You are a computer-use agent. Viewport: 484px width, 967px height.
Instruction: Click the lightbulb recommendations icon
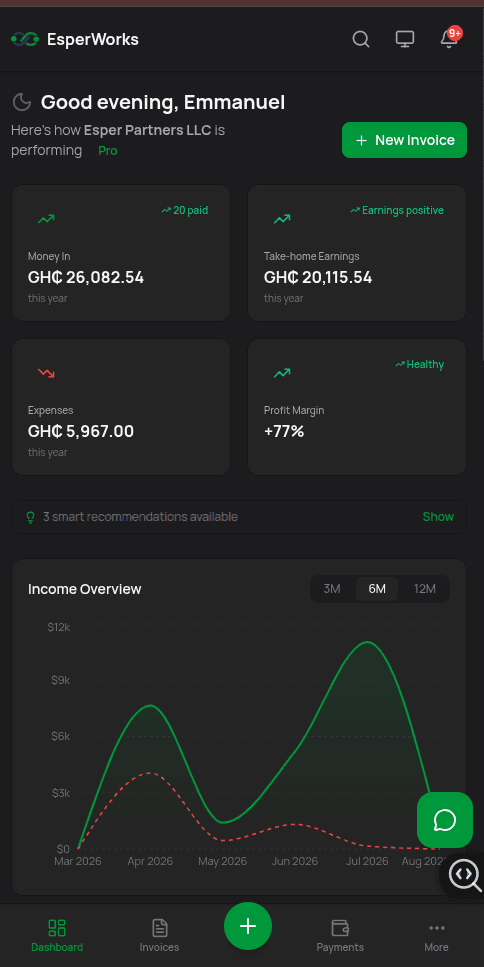tap(30, 517)
